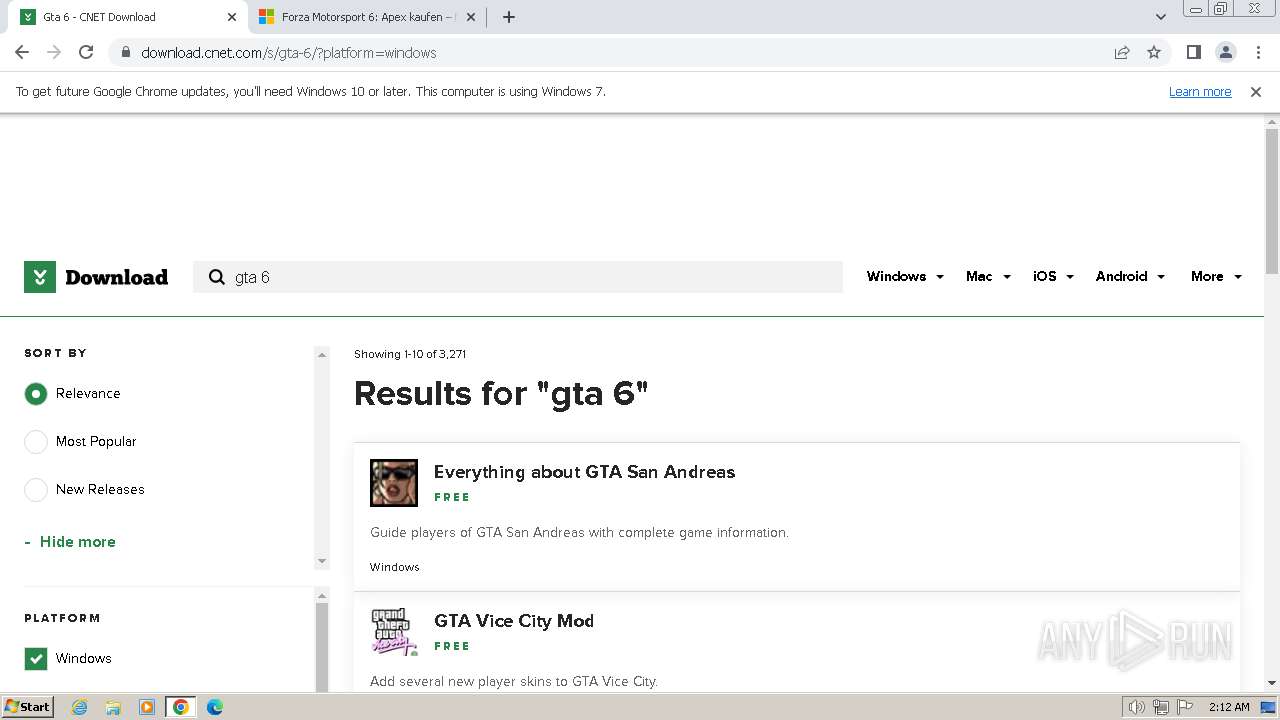Click the page vertical scrollbar thumb
Viewport: 1280px width, 720px height.
click(1272, 200)
